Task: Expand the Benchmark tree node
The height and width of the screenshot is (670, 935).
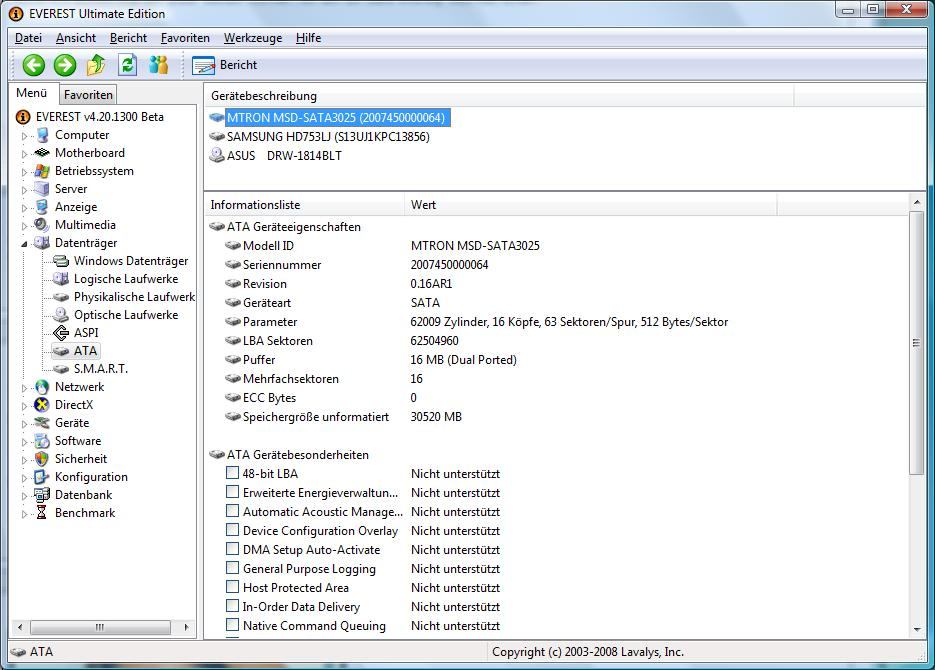Action: [x=24, y=513]
